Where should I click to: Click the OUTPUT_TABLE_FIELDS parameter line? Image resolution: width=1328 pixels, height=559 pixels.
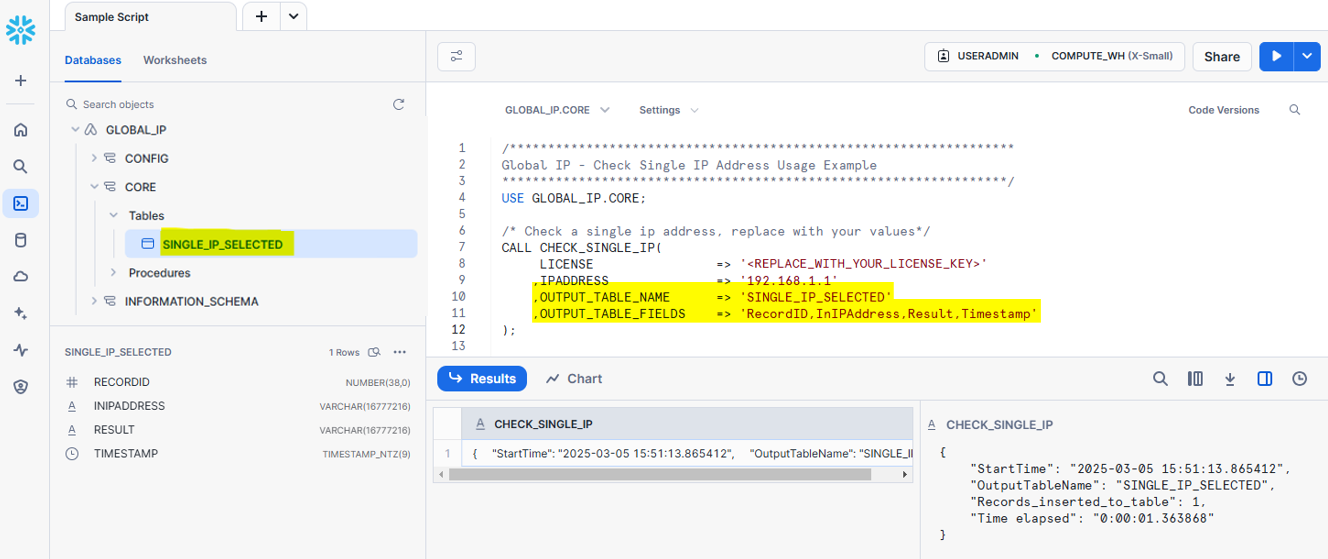pyautogui.click(x=787, y=314)
